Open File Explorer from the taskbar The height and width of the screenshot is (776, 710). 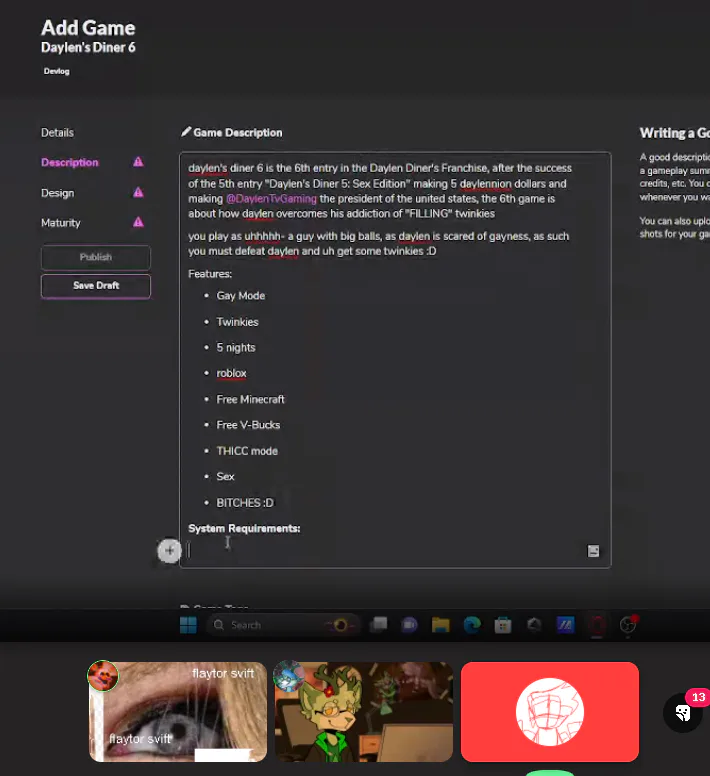pos(440,625)
